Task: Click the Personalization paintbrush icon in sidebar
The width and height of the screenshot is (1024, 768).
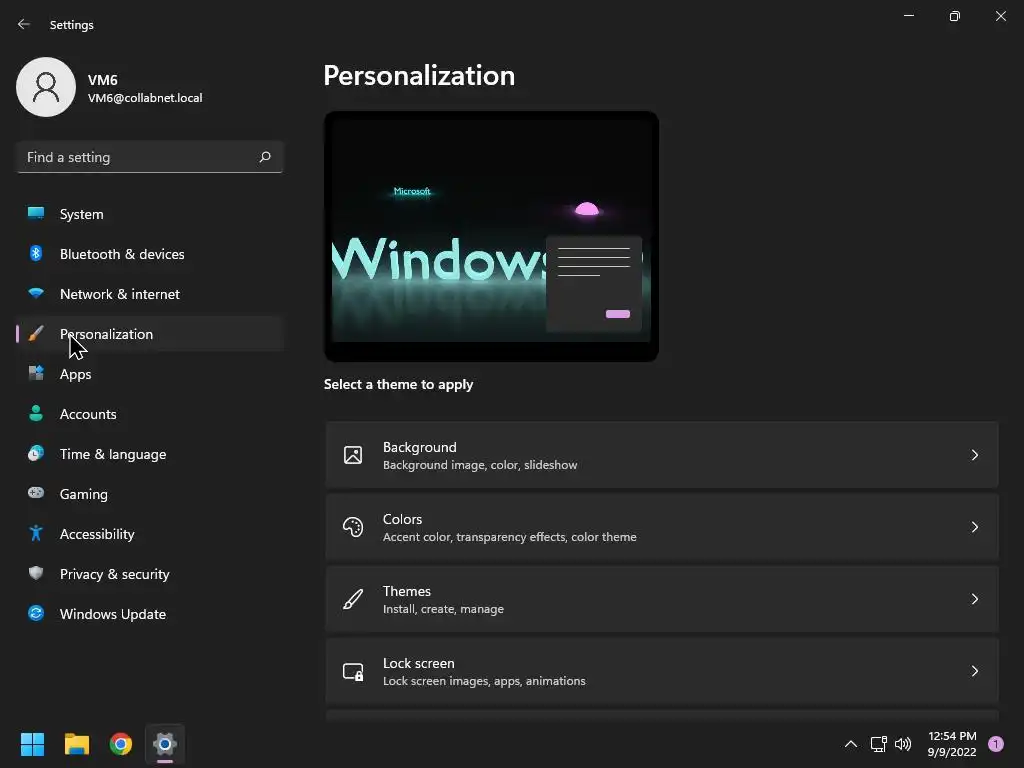Action: (x=36, y=333)
